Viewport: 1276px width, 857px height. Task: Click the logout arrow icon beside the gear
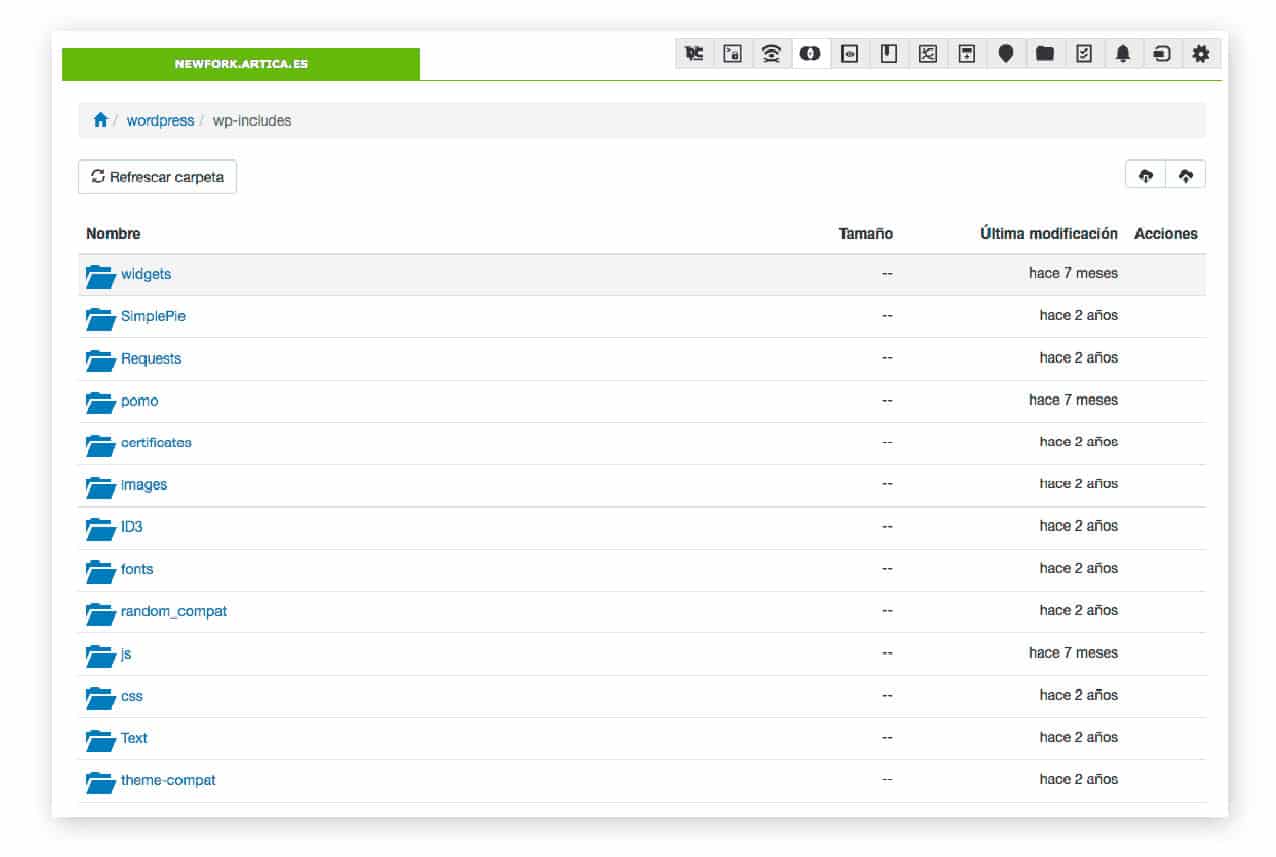(x=1161, y=54)
